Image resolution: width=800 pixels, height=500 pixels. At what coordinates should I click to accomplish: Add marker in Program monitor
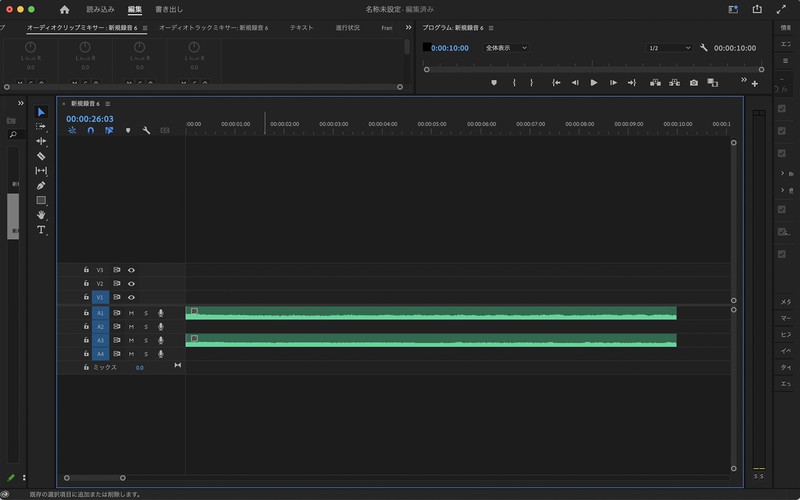point(493,83)
